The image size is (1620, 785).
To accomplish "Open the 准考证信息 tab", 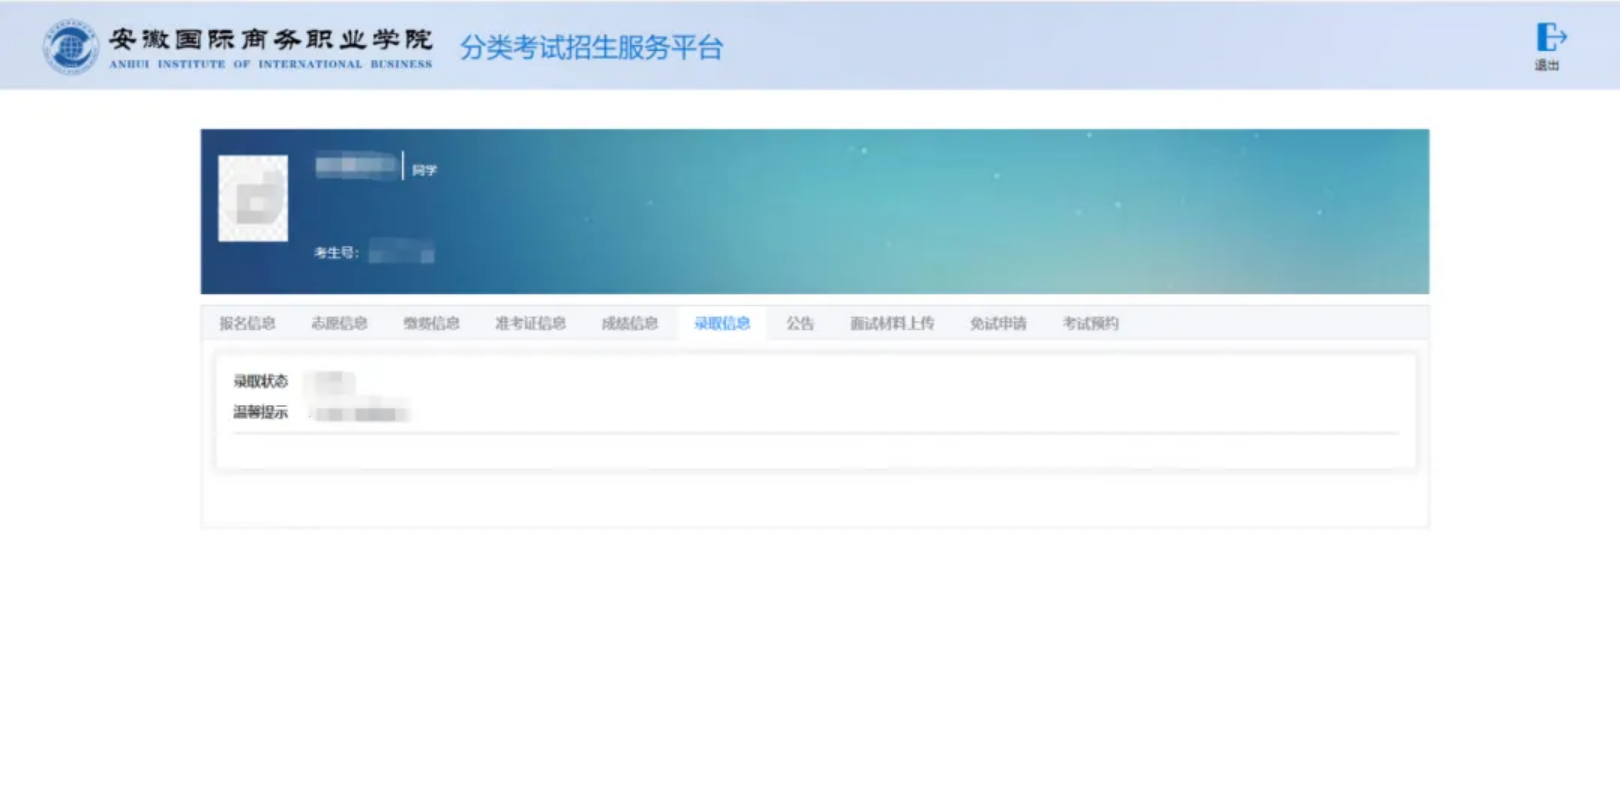I will pos(530,323).
